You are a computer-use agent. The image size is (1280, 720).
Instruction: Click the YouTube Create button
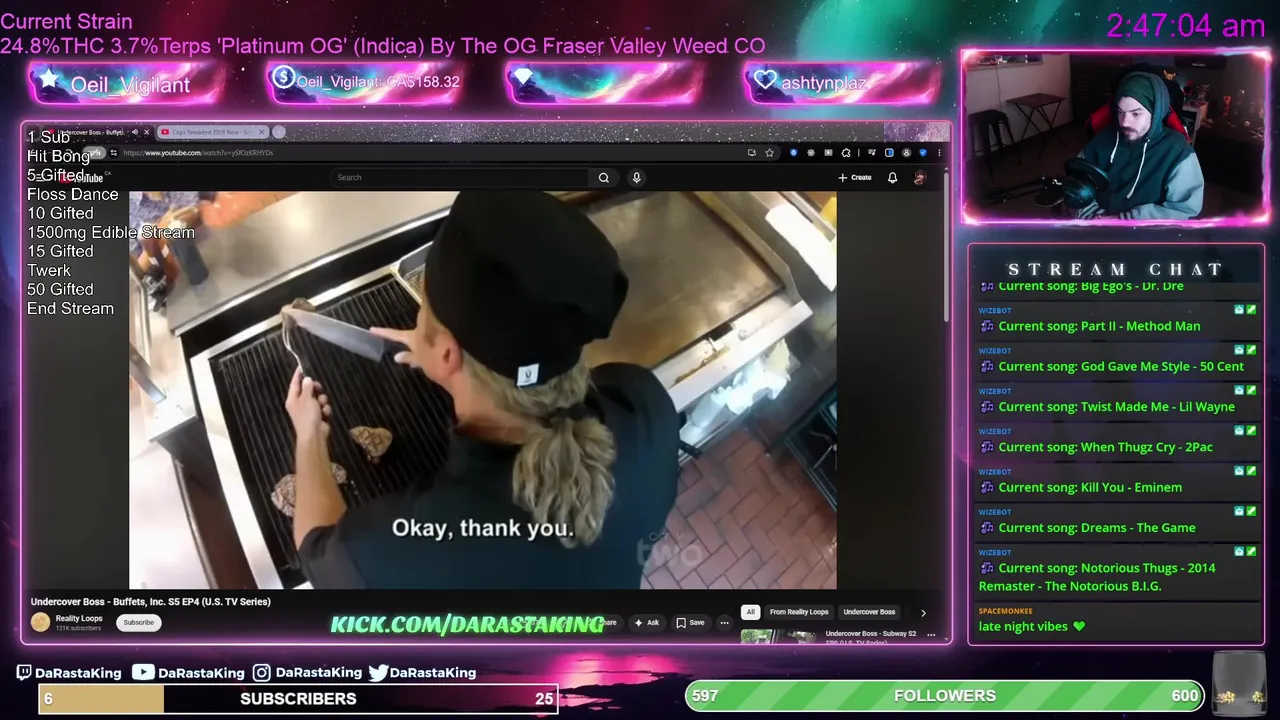[x=855, y=177]
